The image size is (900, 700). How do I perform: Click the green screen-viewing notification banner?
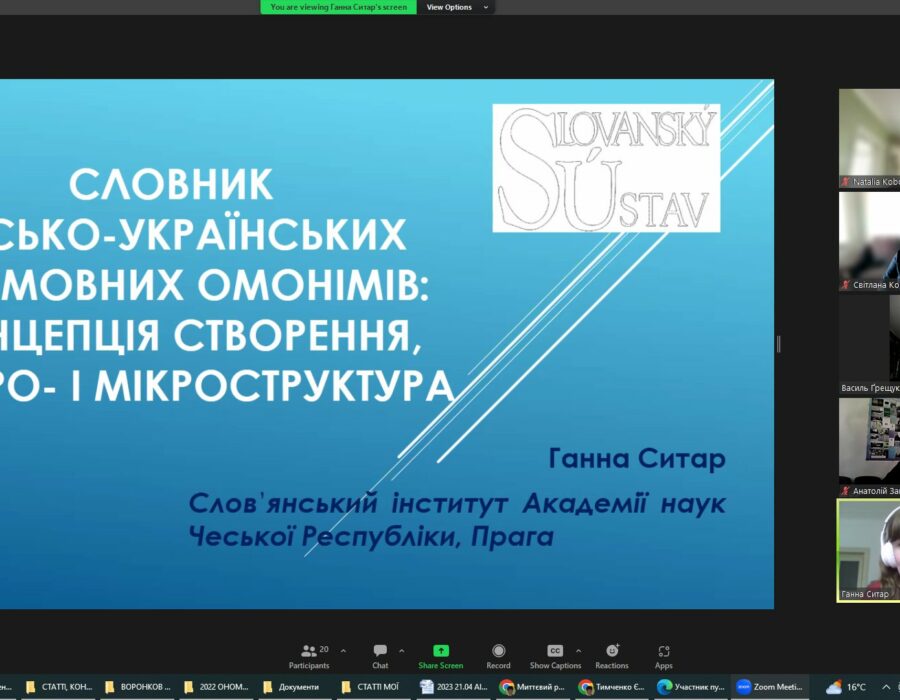(x=338, y=7)
